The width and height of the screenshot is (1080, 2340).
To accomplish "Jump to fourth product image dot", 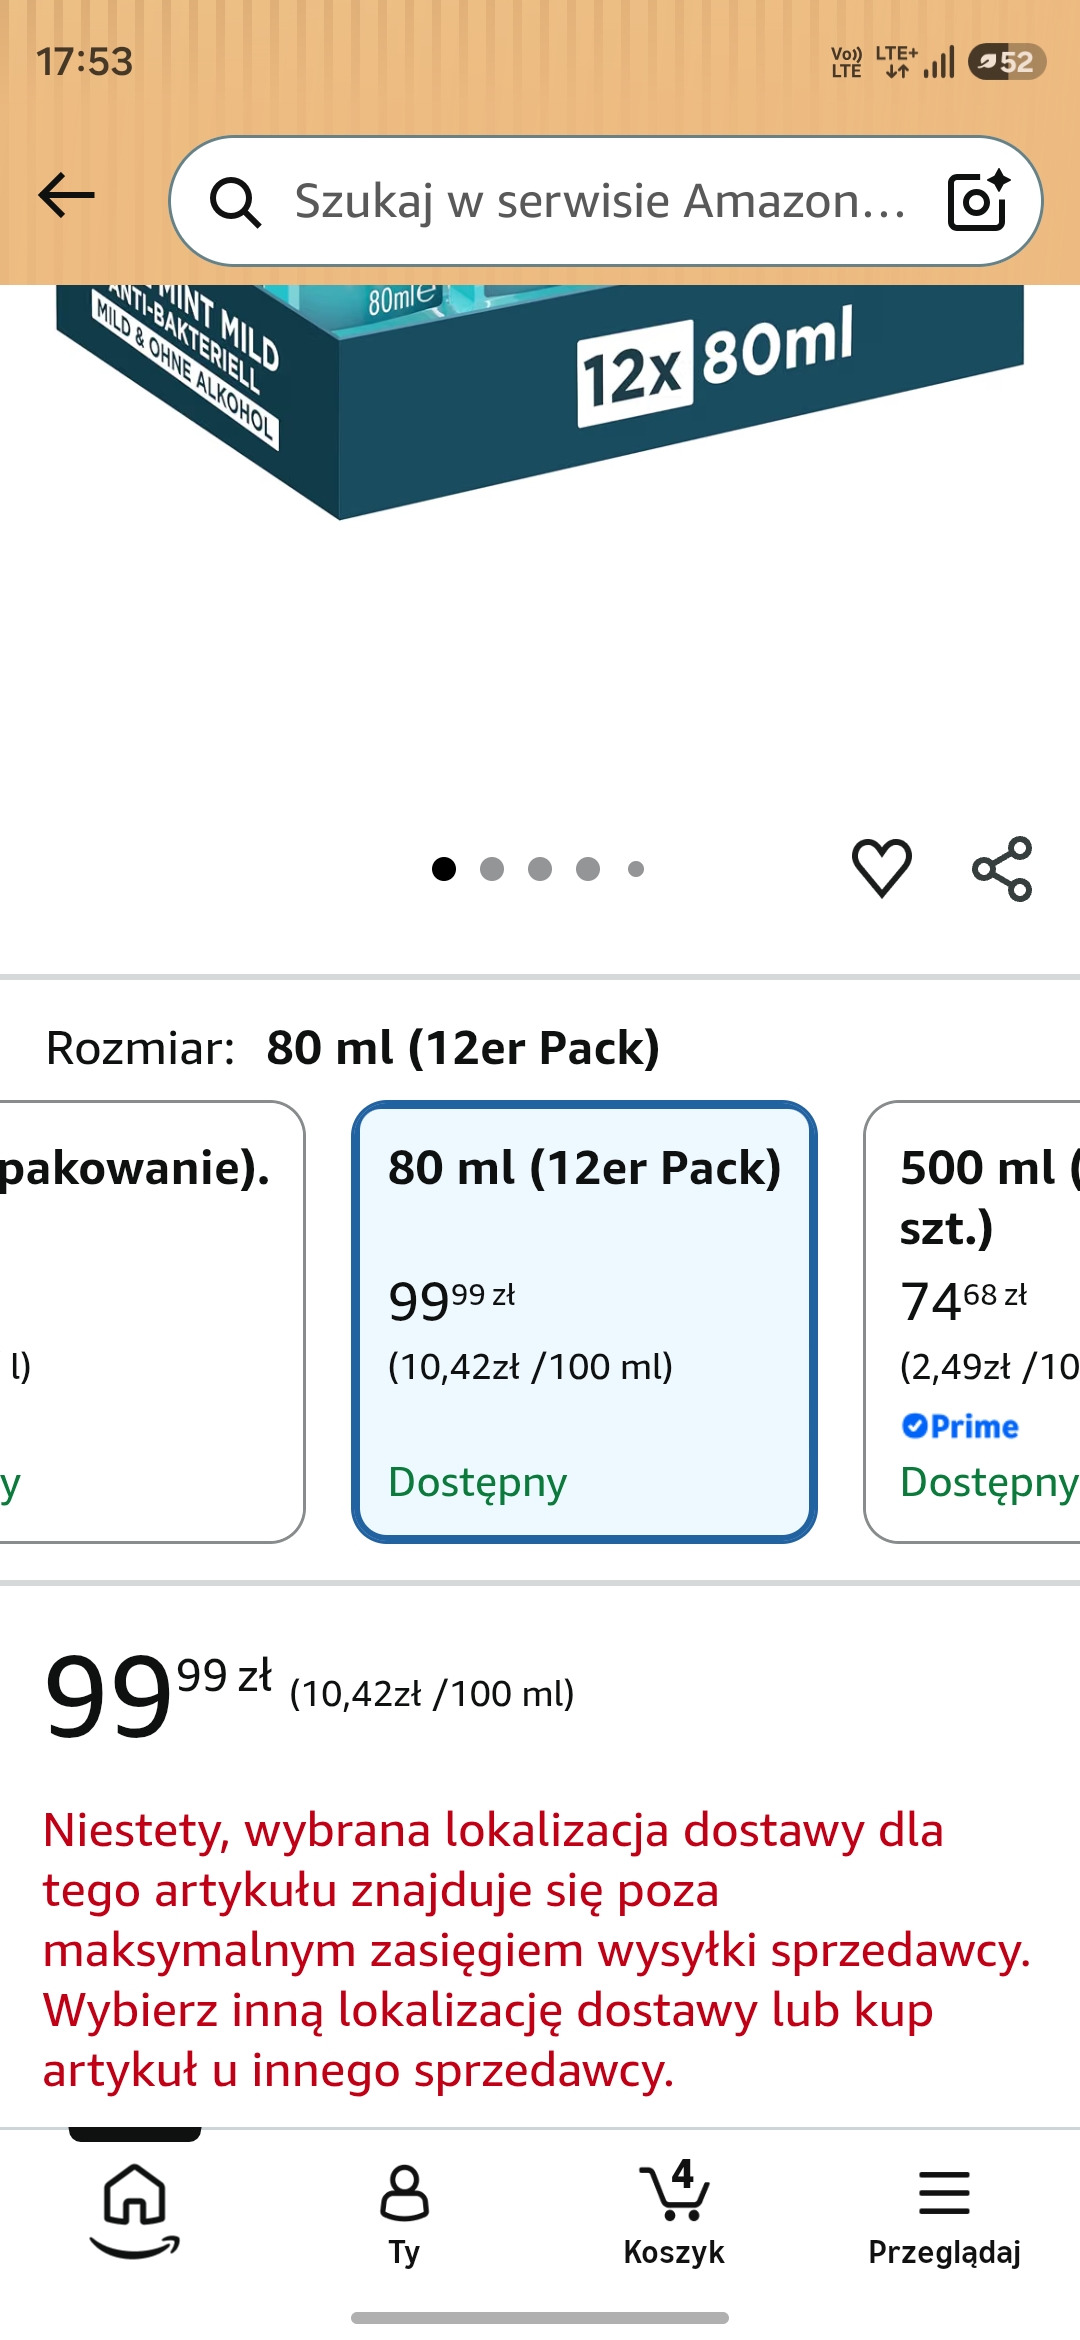I will [588, 869].
